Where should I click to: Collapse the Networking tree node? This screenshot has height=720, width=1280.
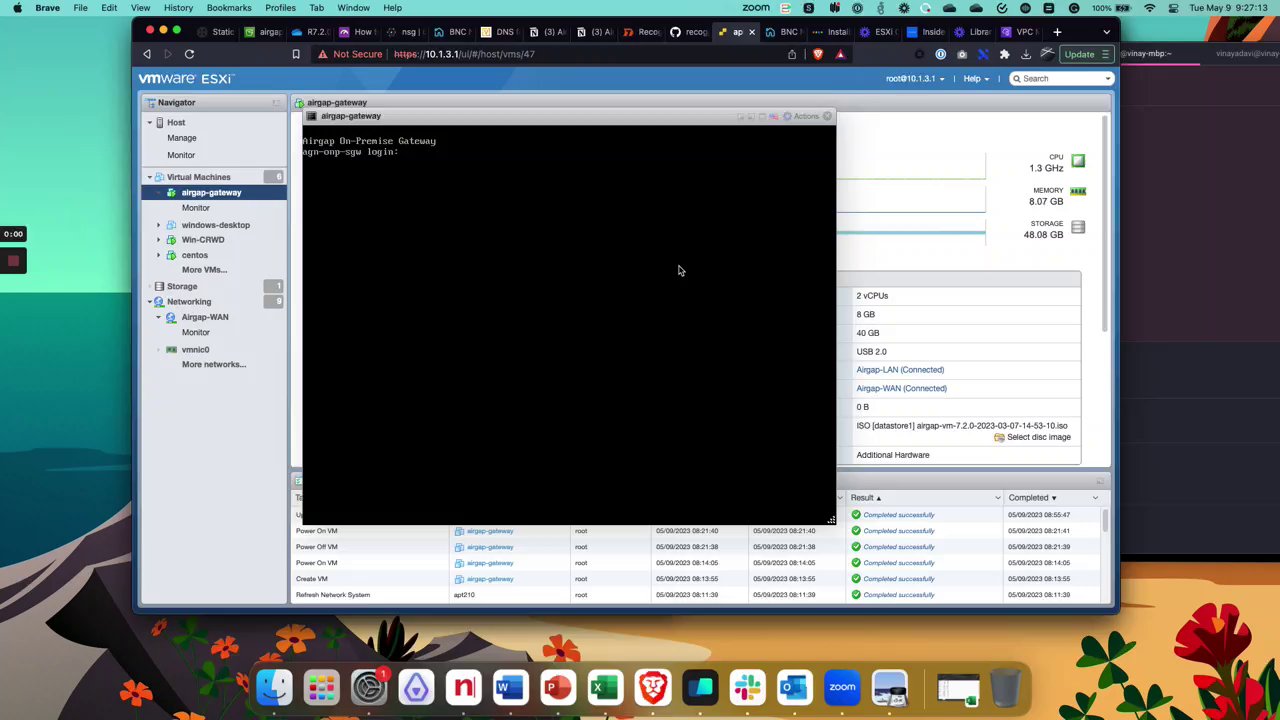[x=149, y=302]
